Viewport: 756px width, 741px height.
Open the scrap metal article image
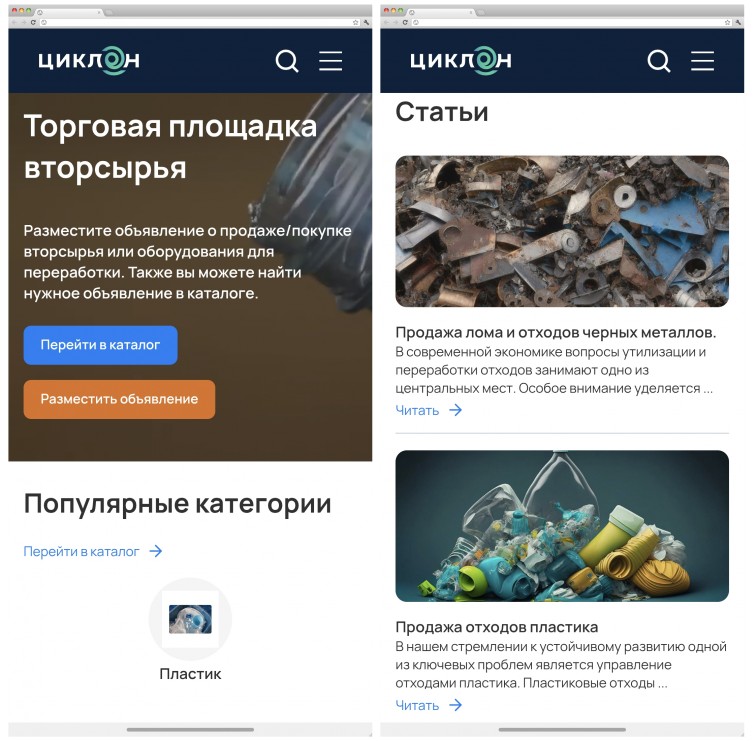[x=562, y=231]
